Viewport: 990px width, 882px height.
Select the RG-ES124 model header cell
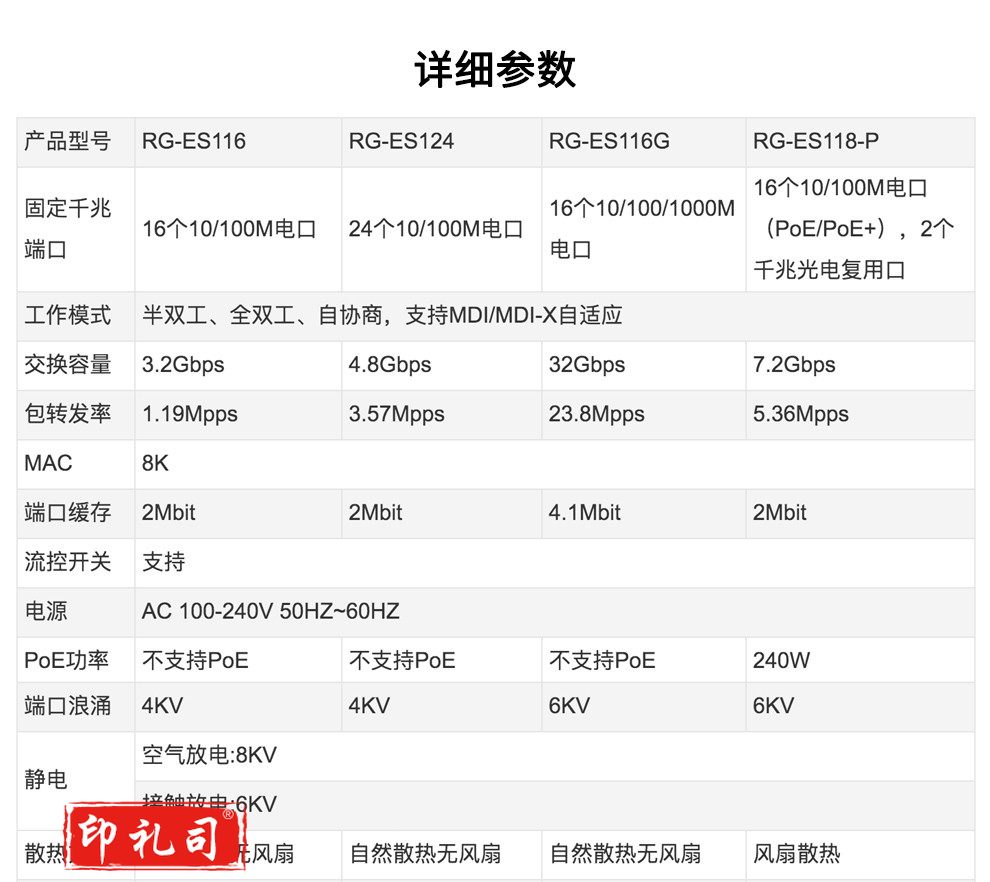point(401,142)
